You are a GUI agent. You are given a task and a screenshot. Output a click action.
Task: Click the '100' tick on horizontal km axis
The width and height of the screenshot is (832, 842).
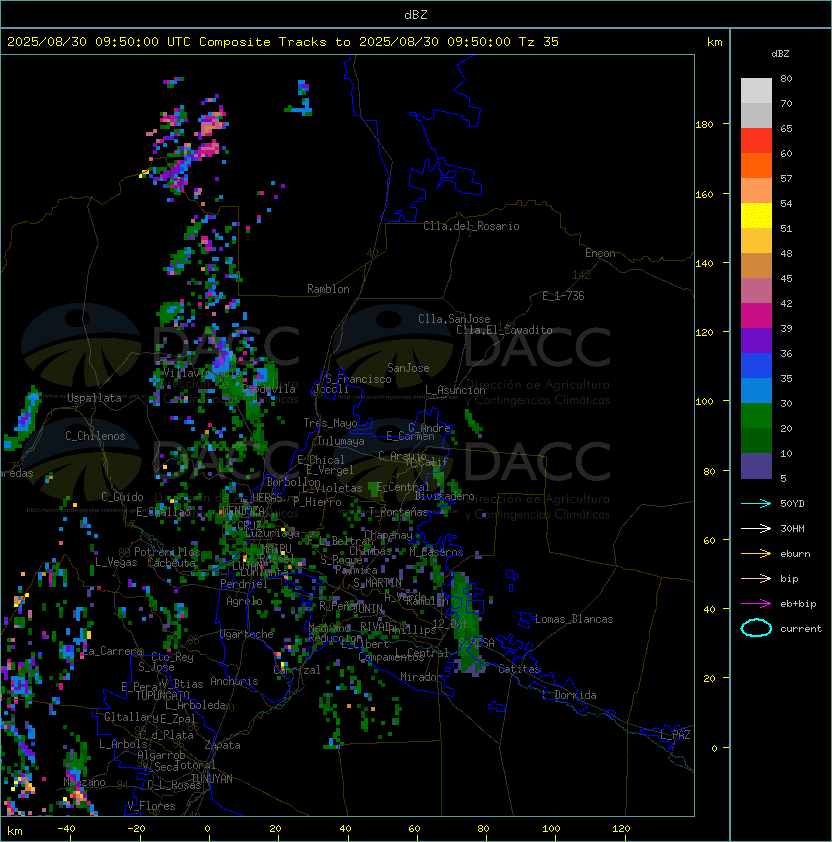click(552, 829)
